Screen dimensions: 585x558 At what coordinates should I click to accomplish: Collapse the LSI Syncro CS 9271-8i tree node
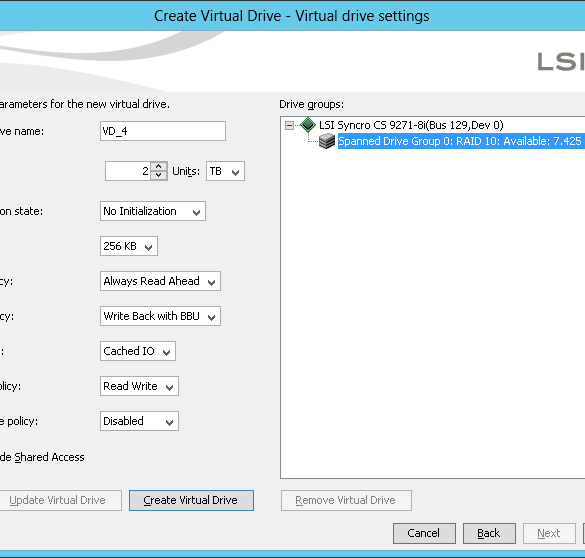(289, 125)
